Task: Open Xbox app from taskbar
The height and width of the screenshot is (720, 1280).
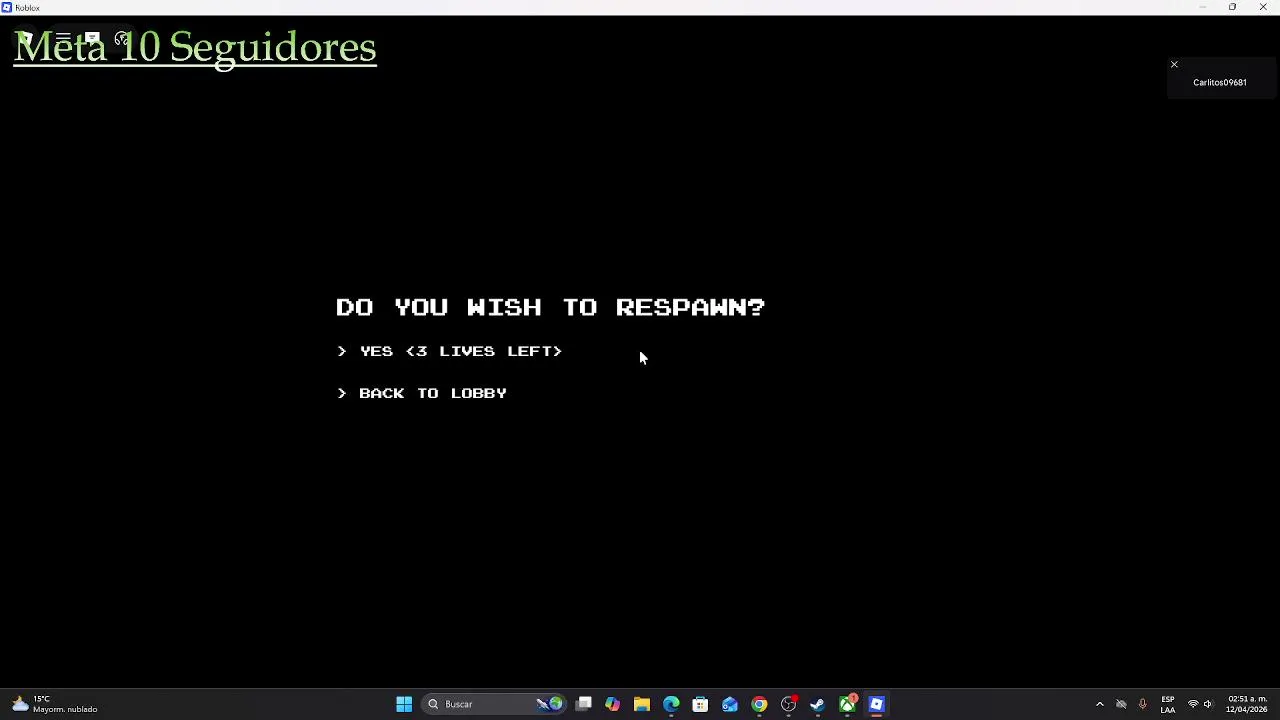Action: pyautogui.click(x=848, y=704)
